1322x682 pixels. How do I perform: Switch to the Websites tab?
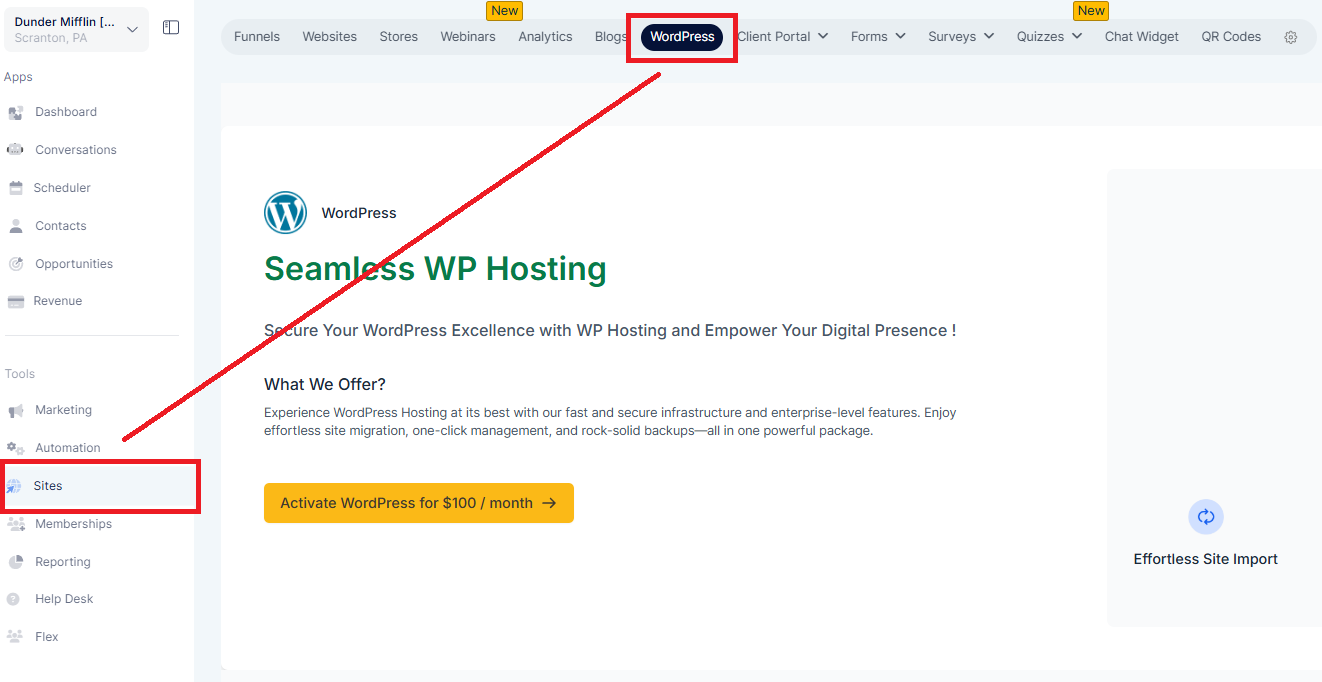pos(330,37)
